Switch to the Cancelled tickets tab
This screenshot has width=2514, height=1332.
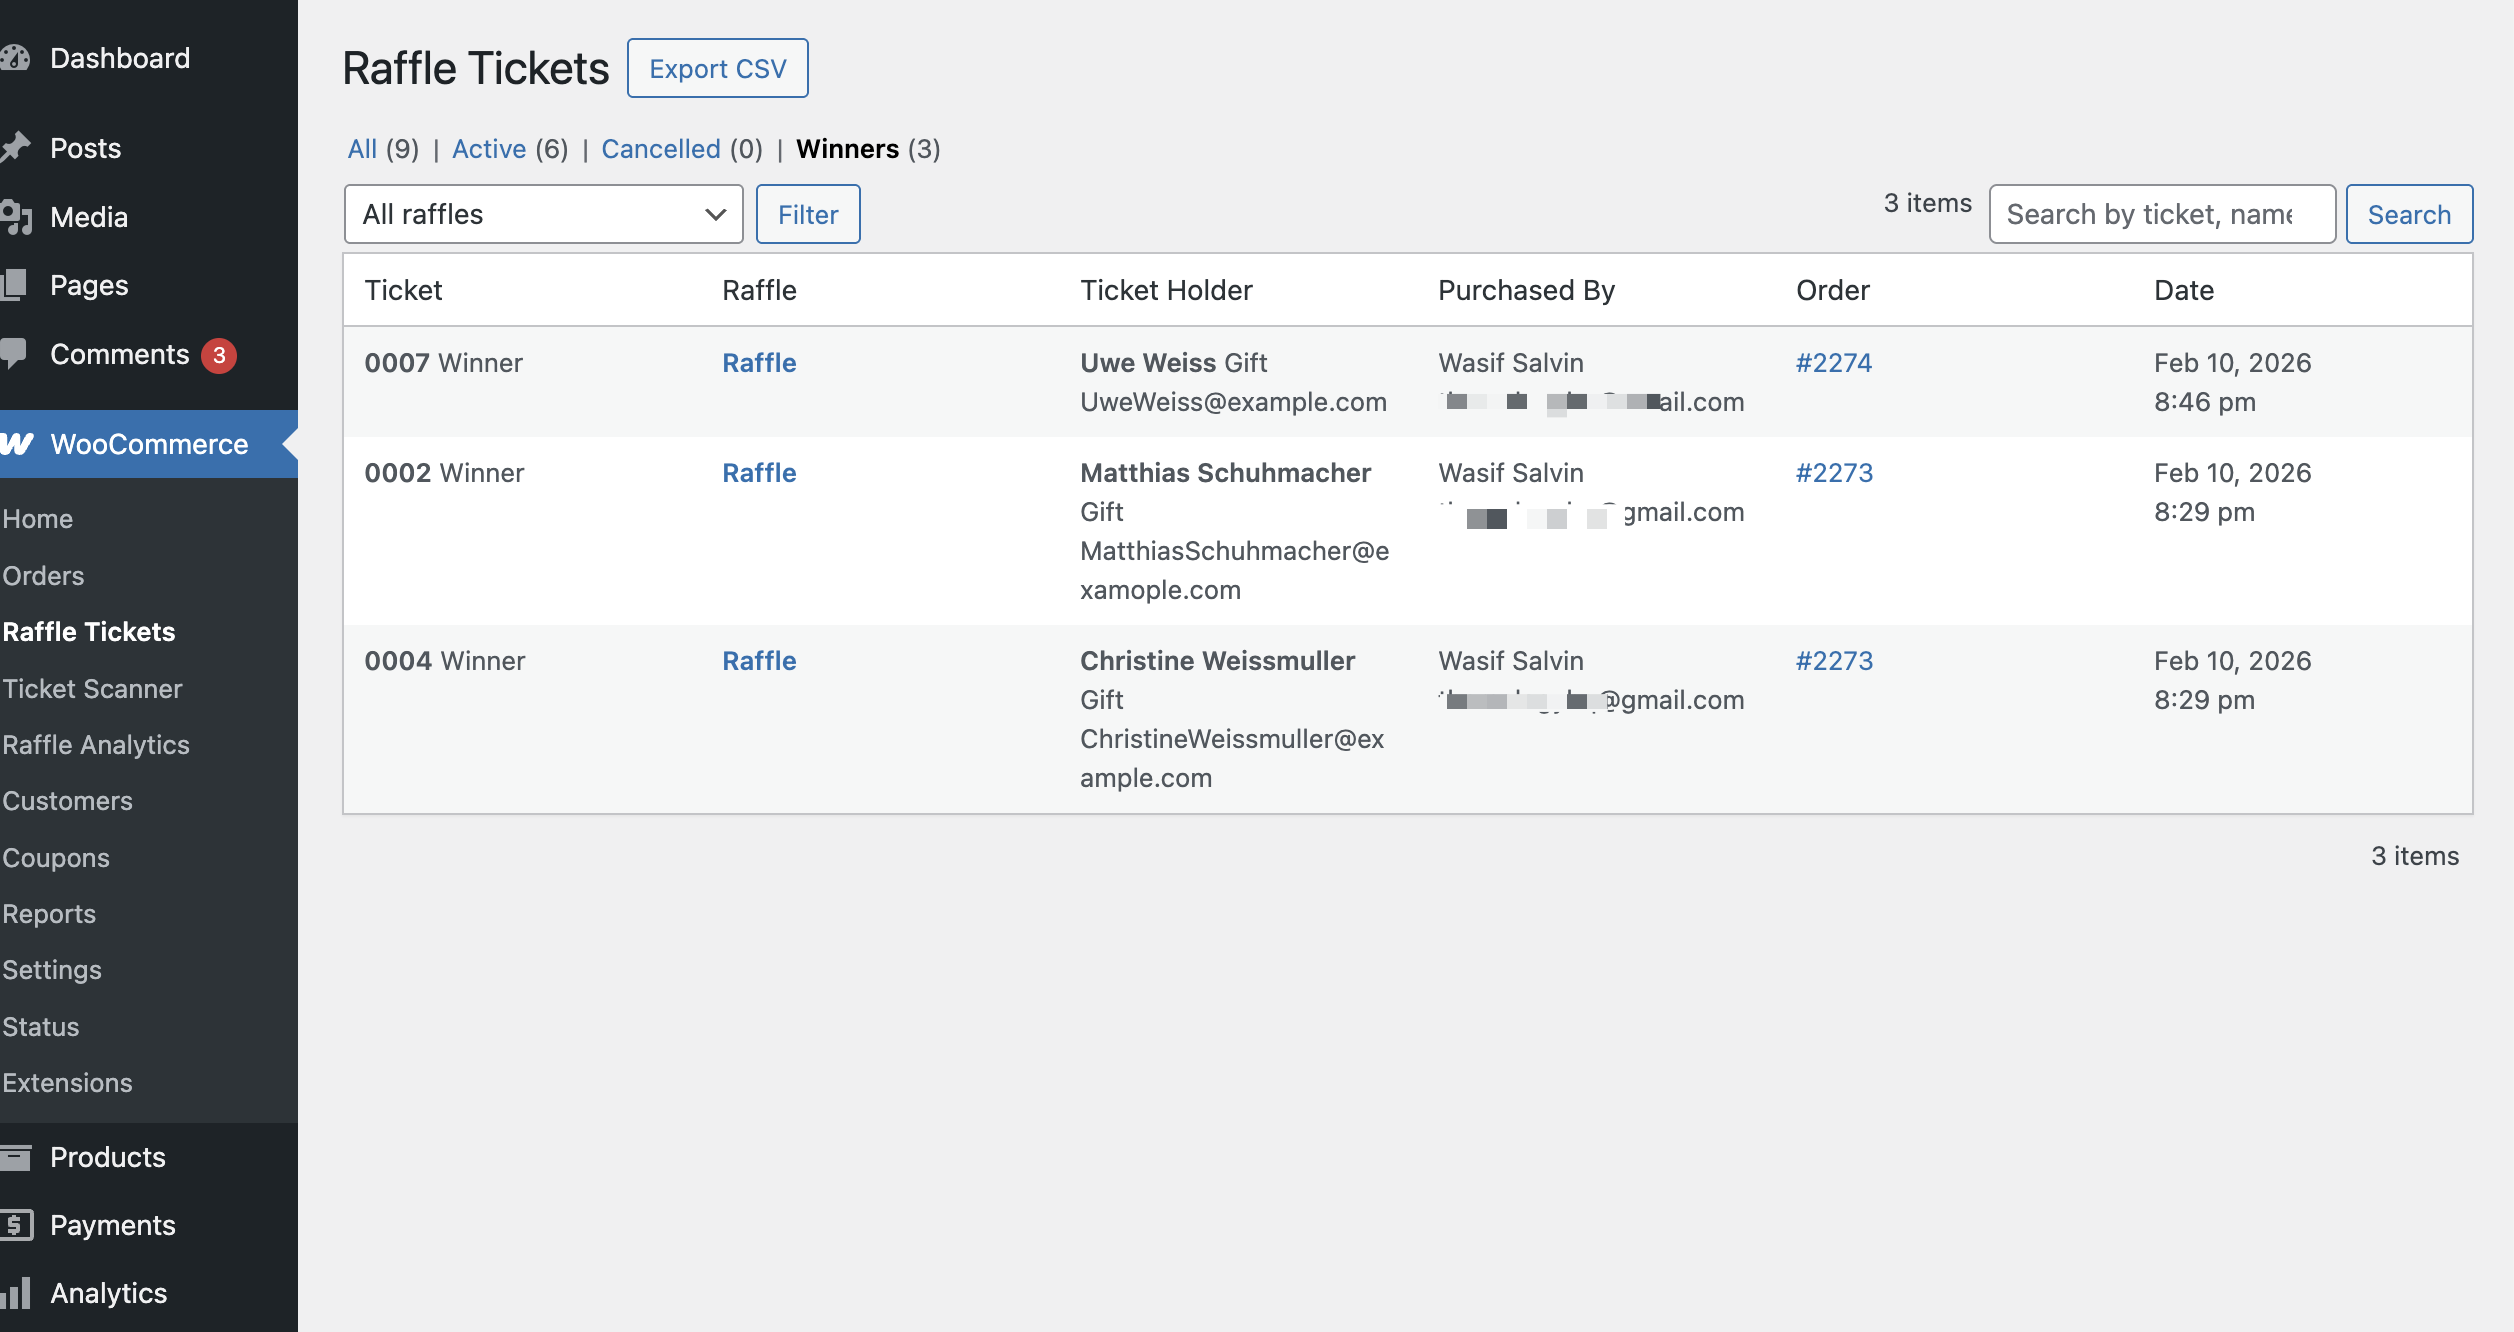click(x=661, y=148)
